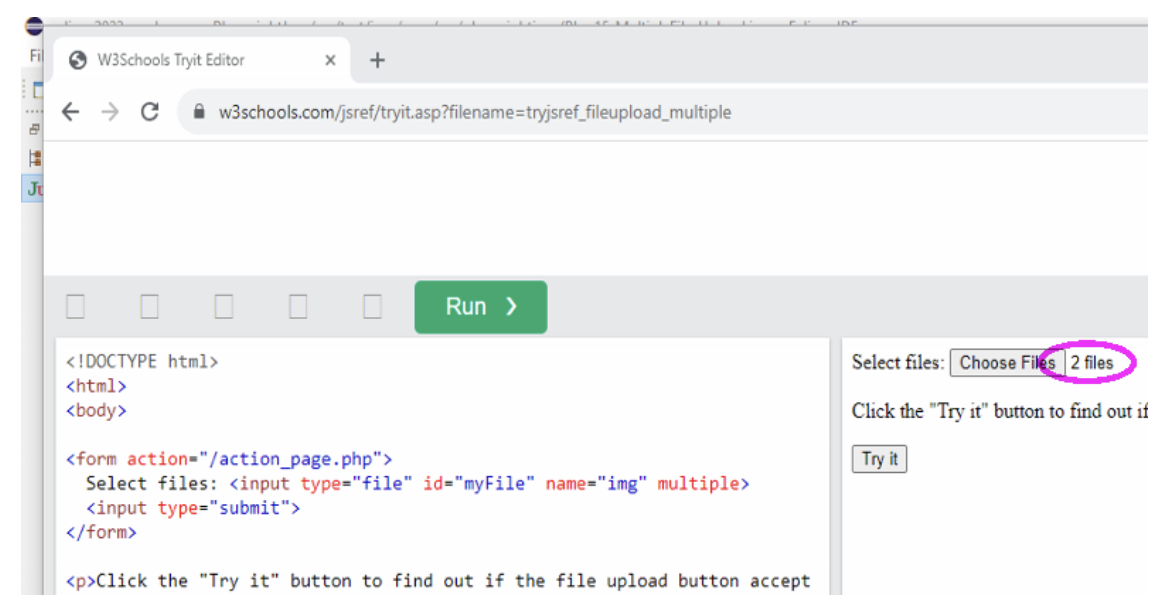
Task: Click the browser back navigation arrow
Action: 70,112
